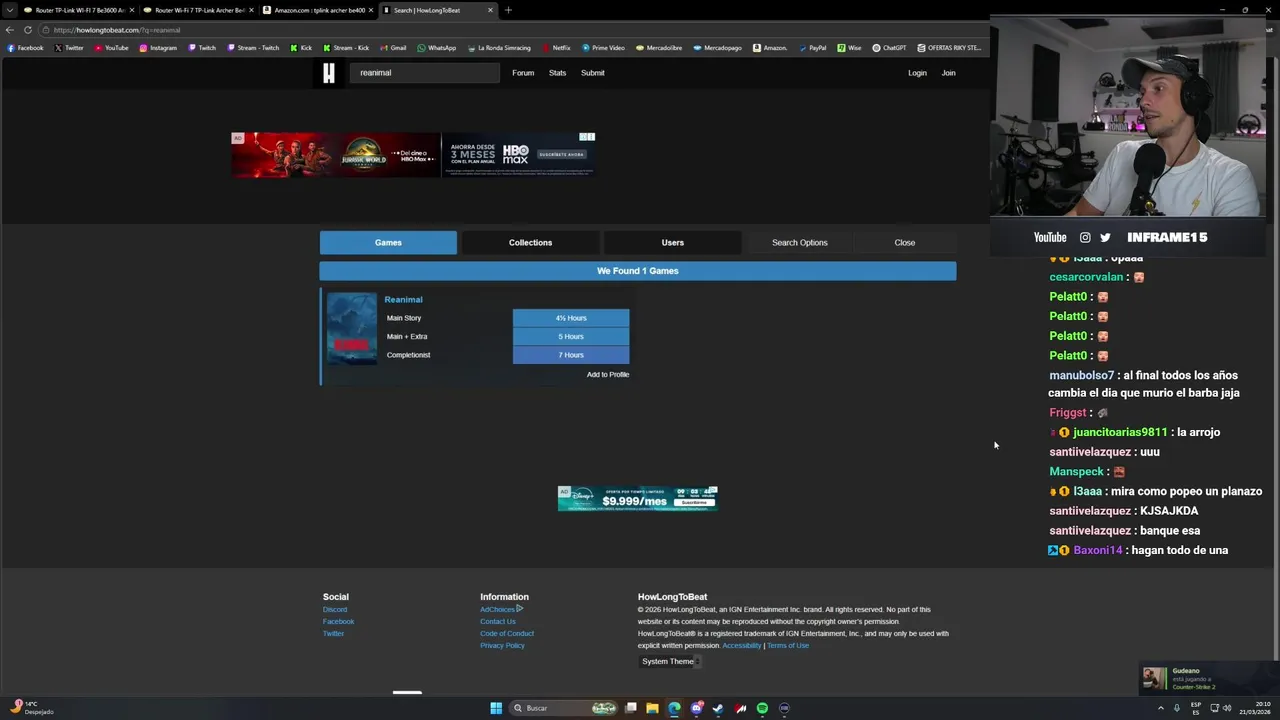This screenshot has height=720, width=1280.
Task: Close the search results panel
Action: (904, 243)
